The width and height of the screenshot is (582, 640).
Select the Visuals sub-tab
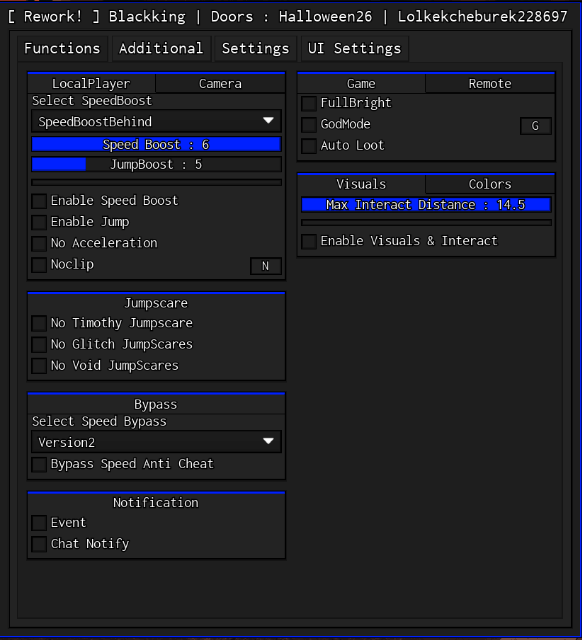click(x=361, y=184)
